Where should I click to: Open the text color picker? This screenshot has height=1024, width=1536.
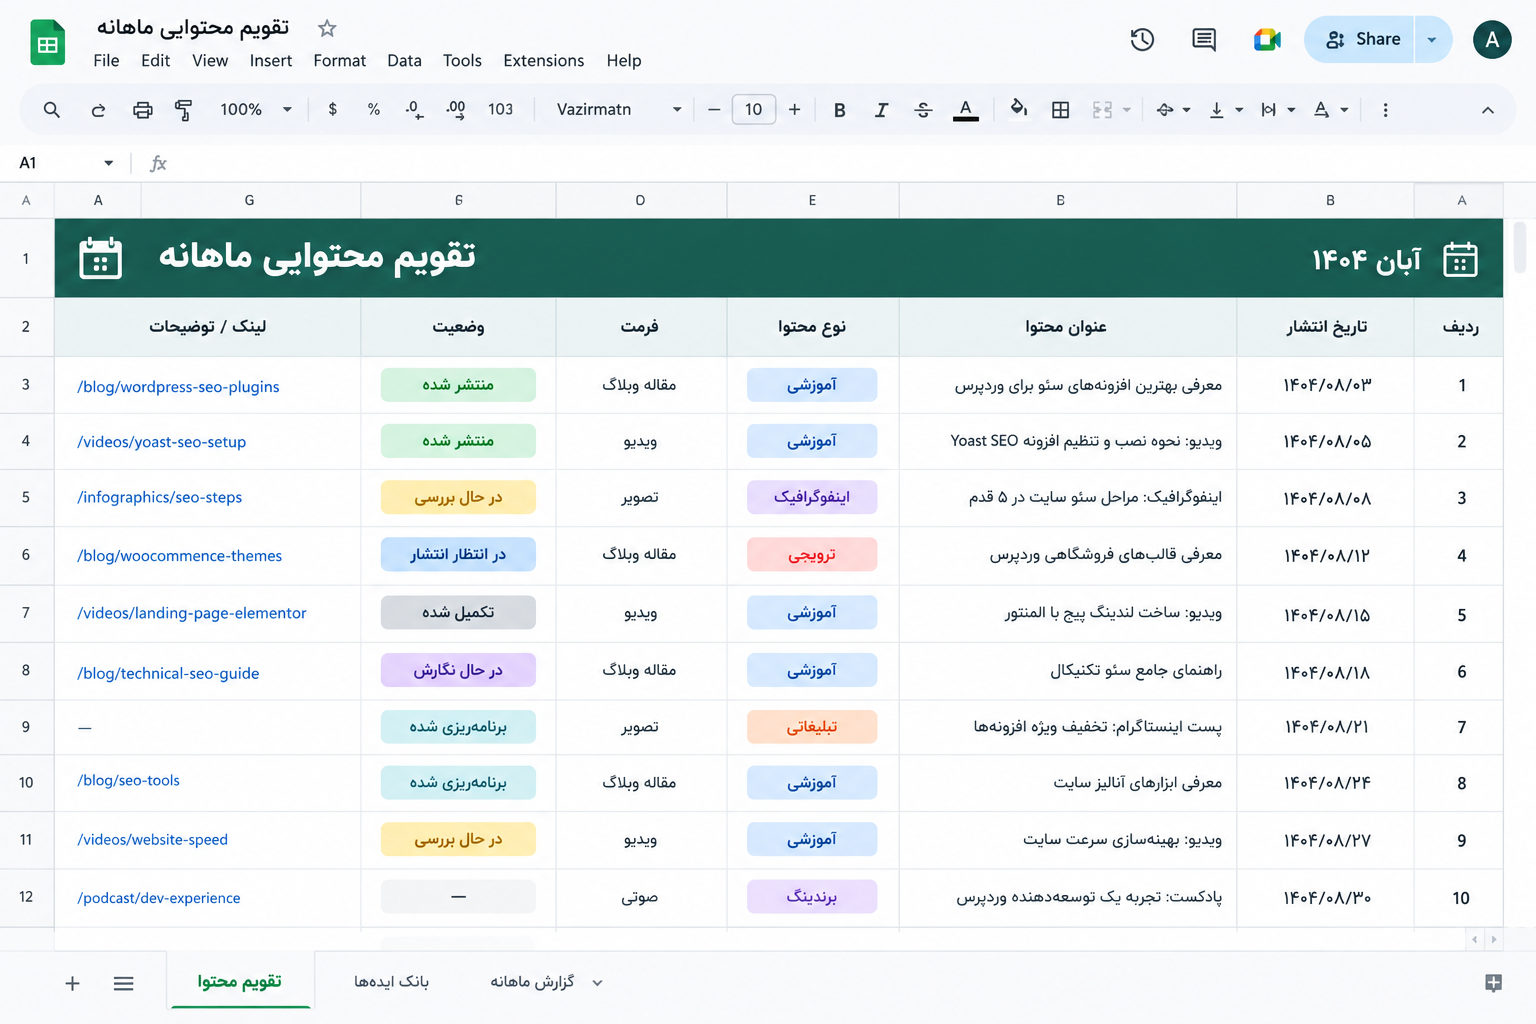click(x=966, y=110)
